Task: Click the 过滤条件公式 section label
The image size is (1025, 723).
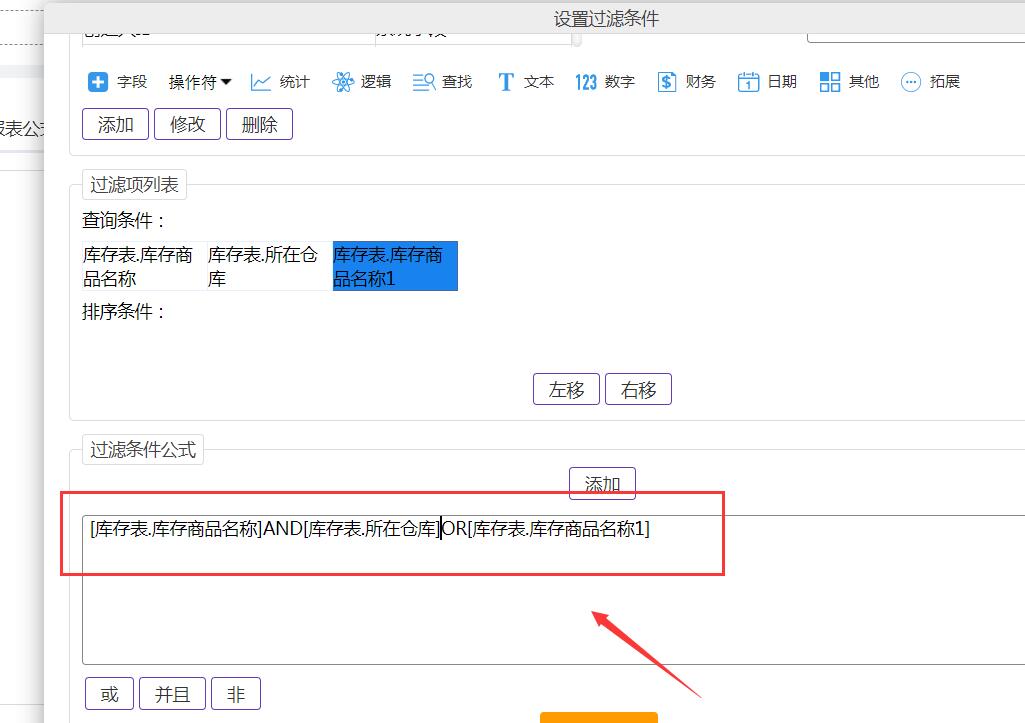Action: pos(143,450)
